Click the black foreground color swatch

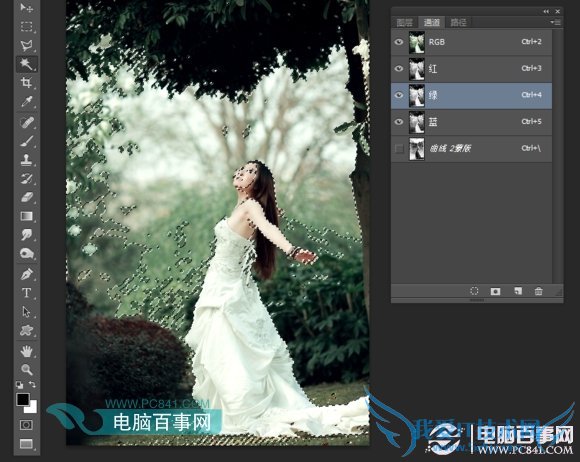22,399
